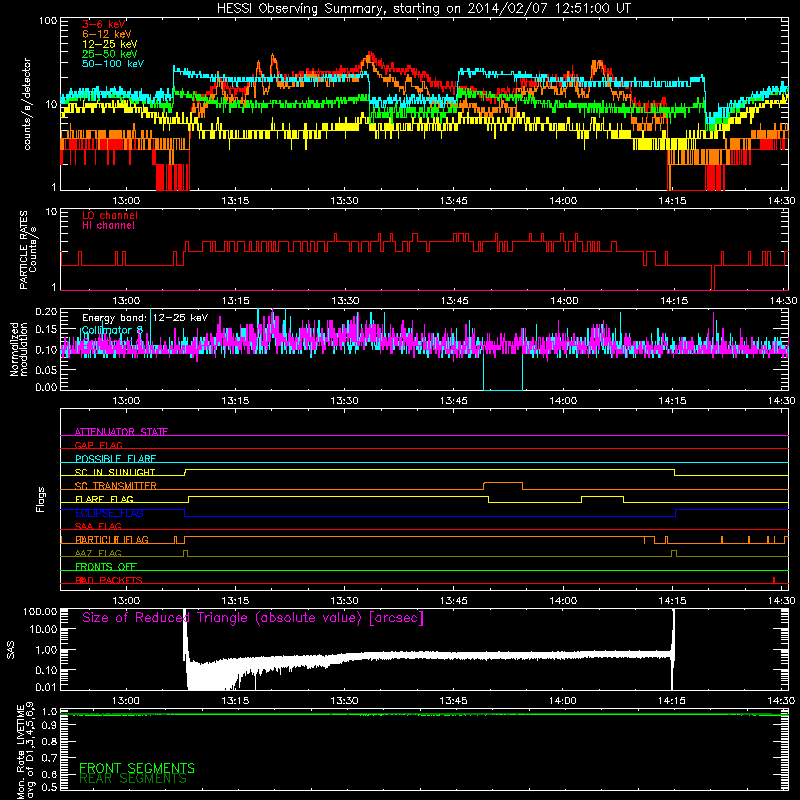Image resolution: width=800 pixels, height=800 pixels.
Task: Click the 13:30 tick label under count-rate plot
Action: click(x=344, y=201)
